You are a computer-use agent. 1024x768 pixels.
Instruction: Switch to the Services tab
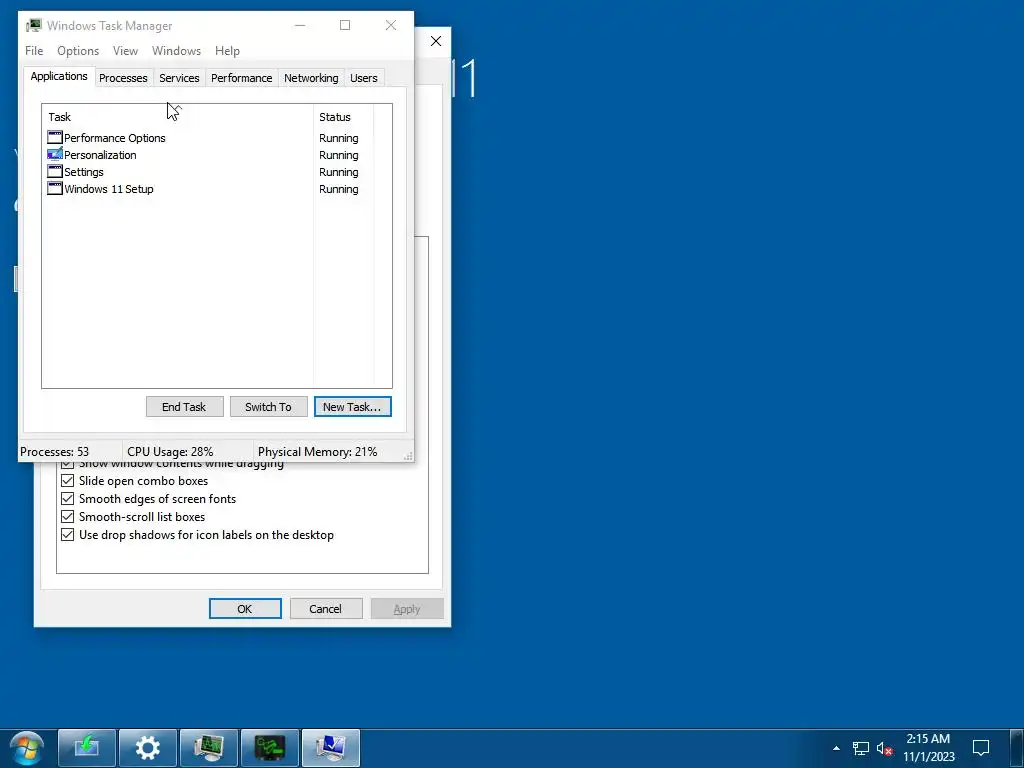179,78
